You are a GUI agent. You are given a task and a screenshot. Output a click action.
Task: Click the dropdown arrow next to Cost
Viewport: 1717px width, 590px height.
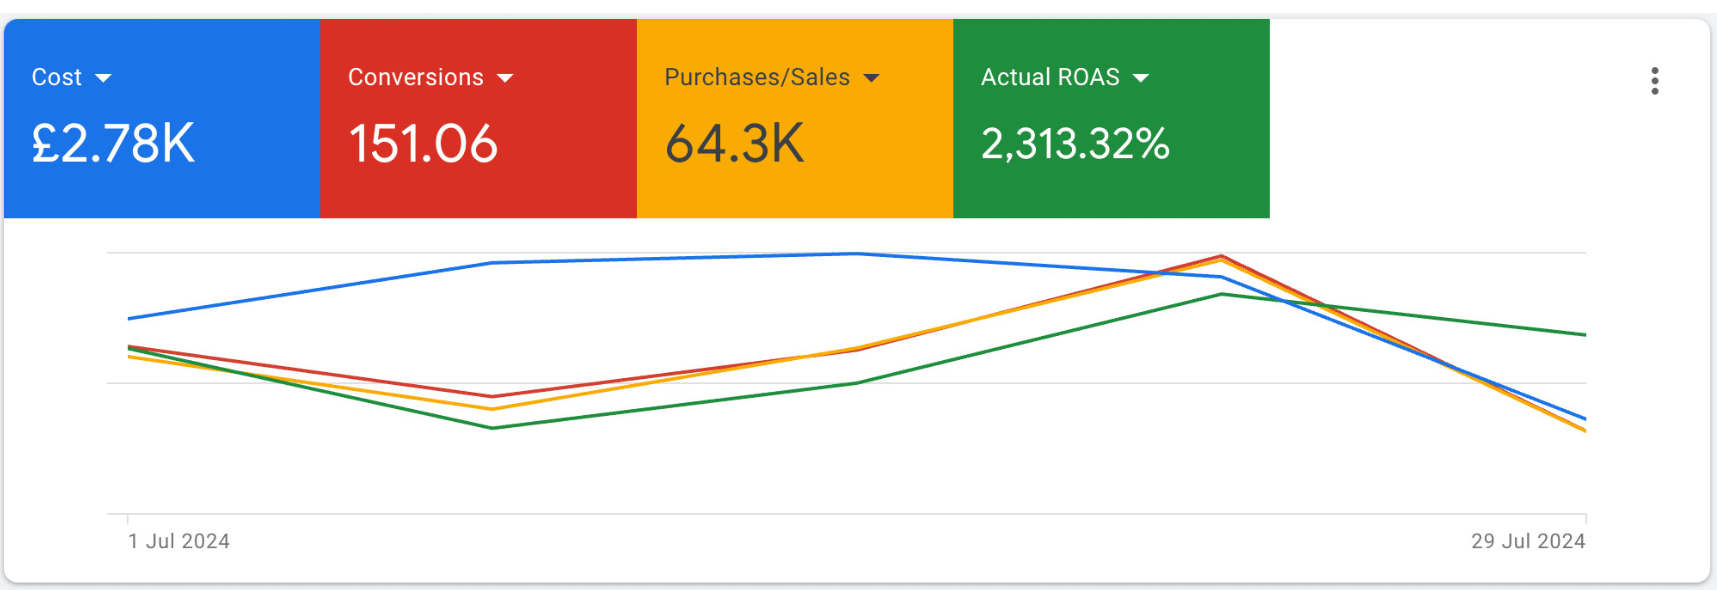[103, 78]
